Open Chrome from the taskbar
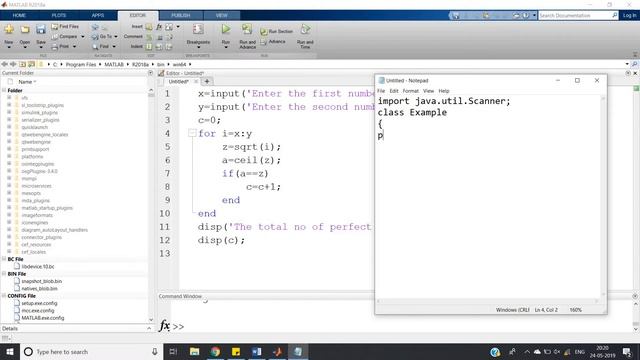Screen dimensions: 640x360 point(215,352)
